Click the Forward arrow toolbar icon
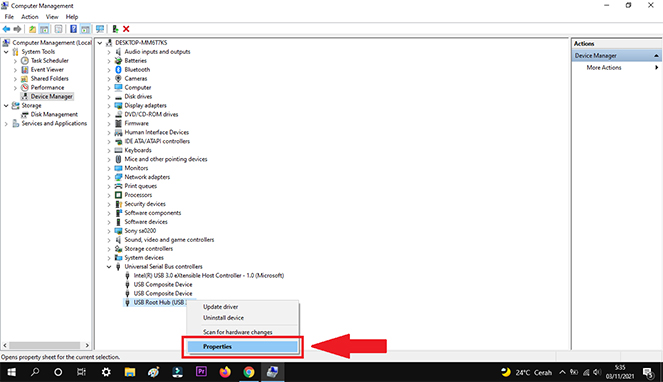The width and height of the screenshot is (663, 382). pos(17,29)
